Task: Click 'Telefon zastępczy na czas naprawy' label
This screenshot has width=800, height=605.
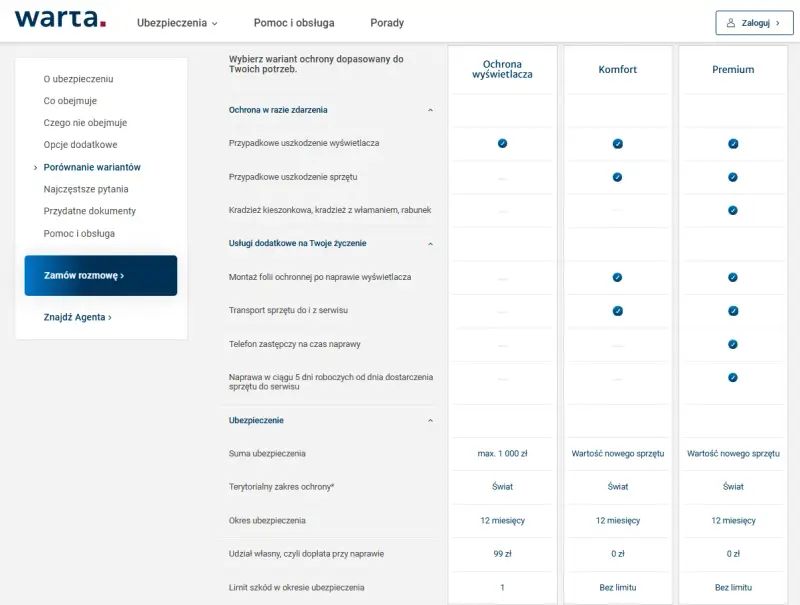Action: 294,344
